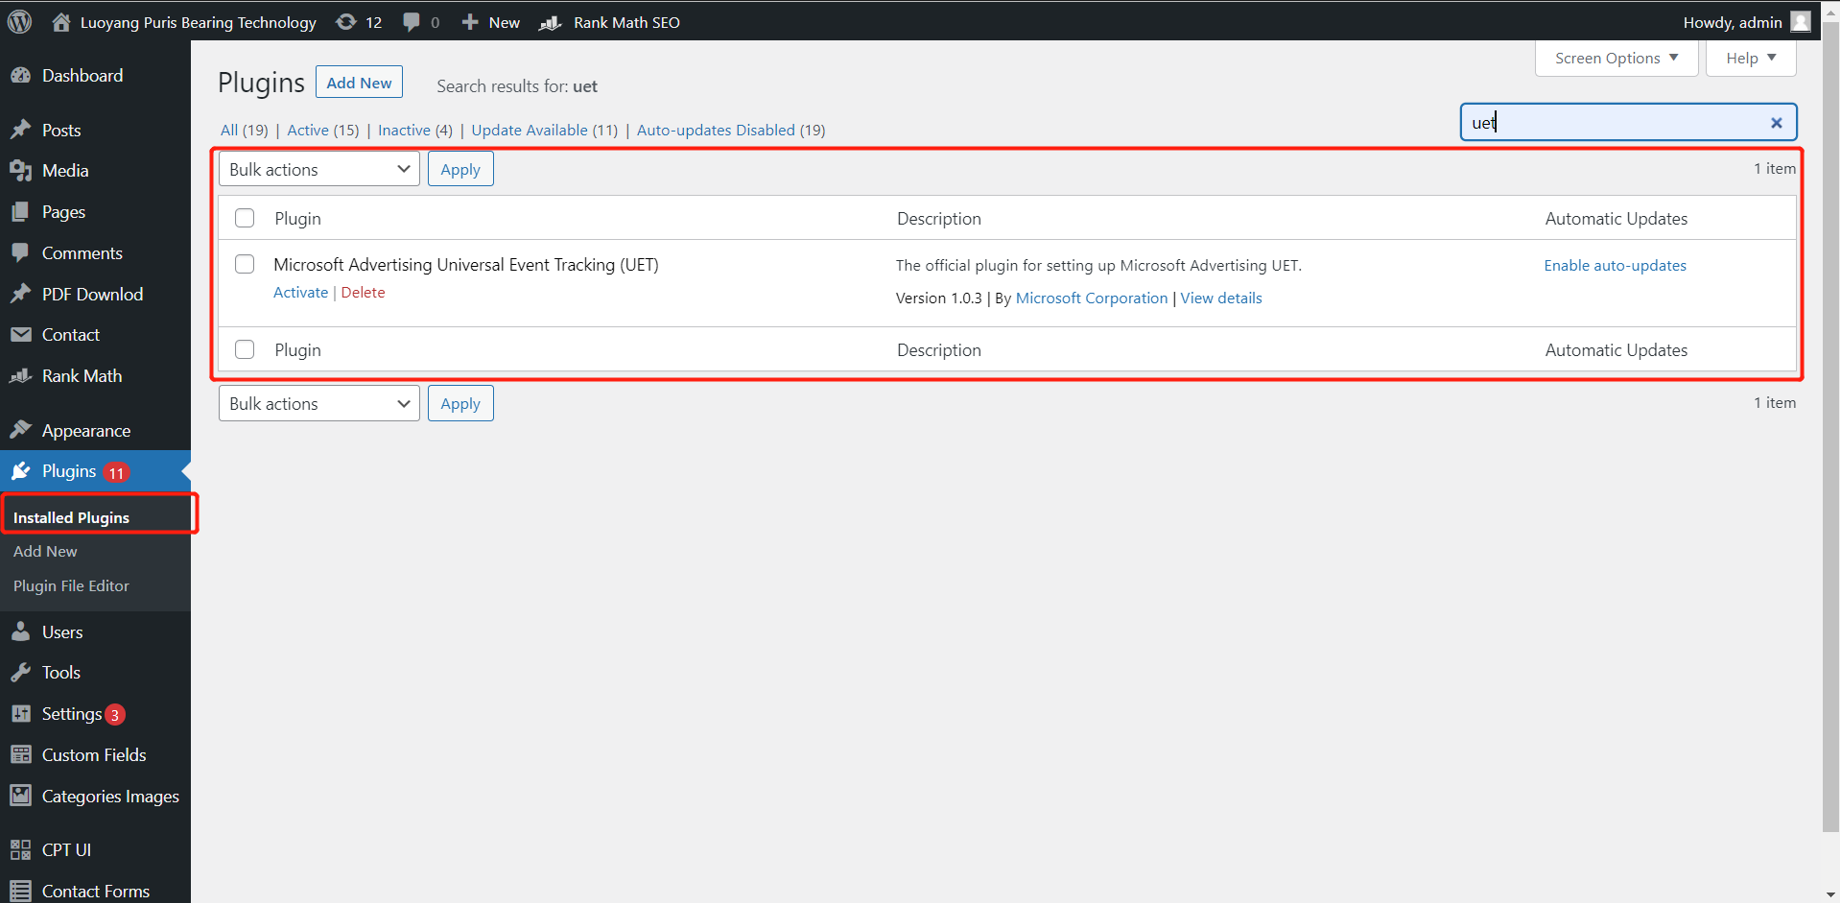The height and width of the screenshot is (903, 1840).
Task: Open the WordPress logo menu
Action: (20, 22)
